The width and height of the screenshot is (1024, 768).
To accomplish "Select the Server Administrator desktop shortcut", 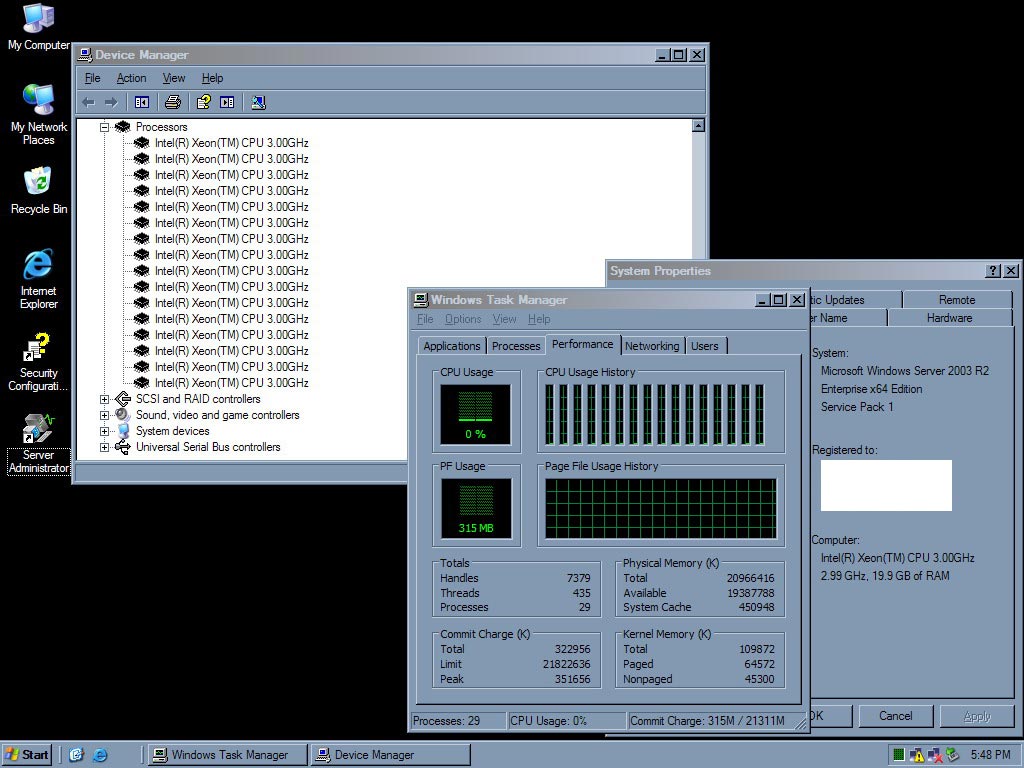I will click(x=39, y=443).
